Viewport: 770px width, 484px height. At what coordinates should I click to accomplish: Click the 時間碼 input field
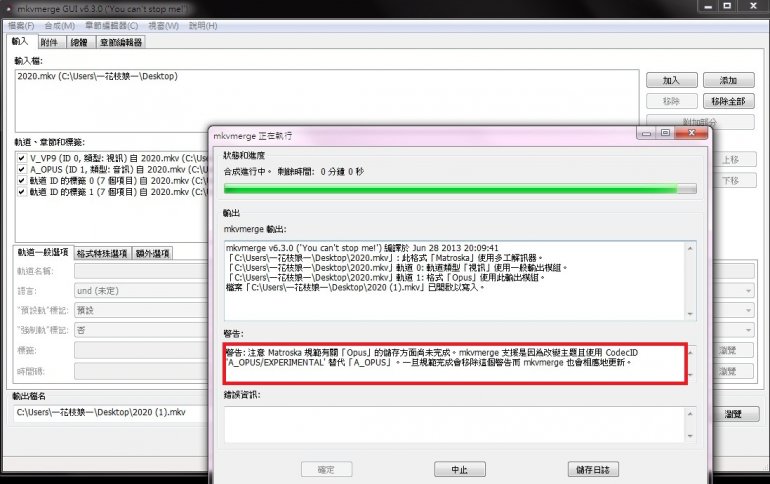(x=142, y=371)
